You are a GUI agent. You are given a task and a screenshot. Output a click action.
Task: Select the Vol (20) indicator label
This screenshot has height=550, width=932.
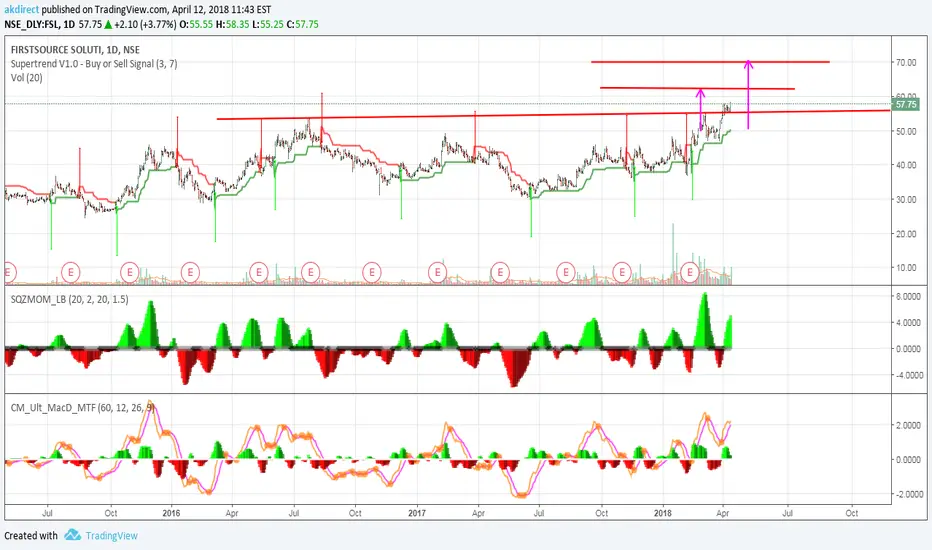(x=27, y=77)
